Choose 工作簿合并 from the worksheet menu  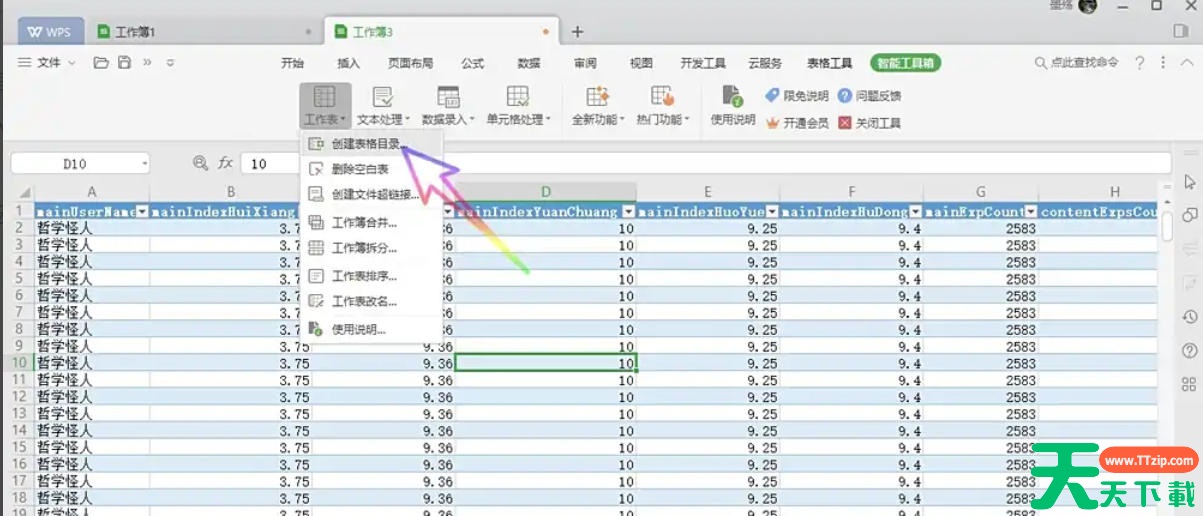coord(364,222)
